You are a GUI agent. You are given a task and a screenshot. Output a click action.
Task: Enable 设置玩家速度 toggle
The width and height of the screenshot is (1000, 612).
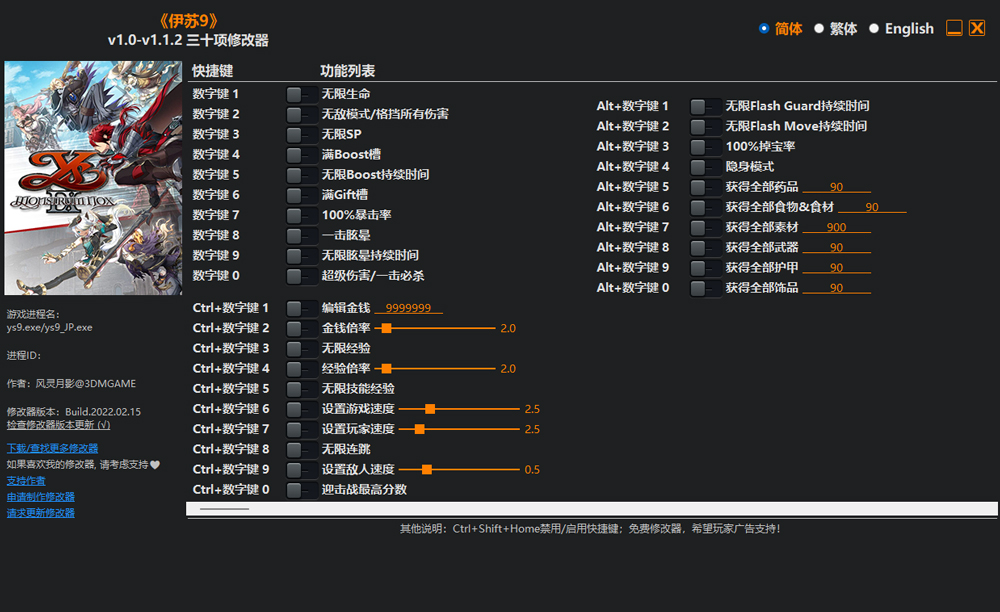click(x=301, y=430)
